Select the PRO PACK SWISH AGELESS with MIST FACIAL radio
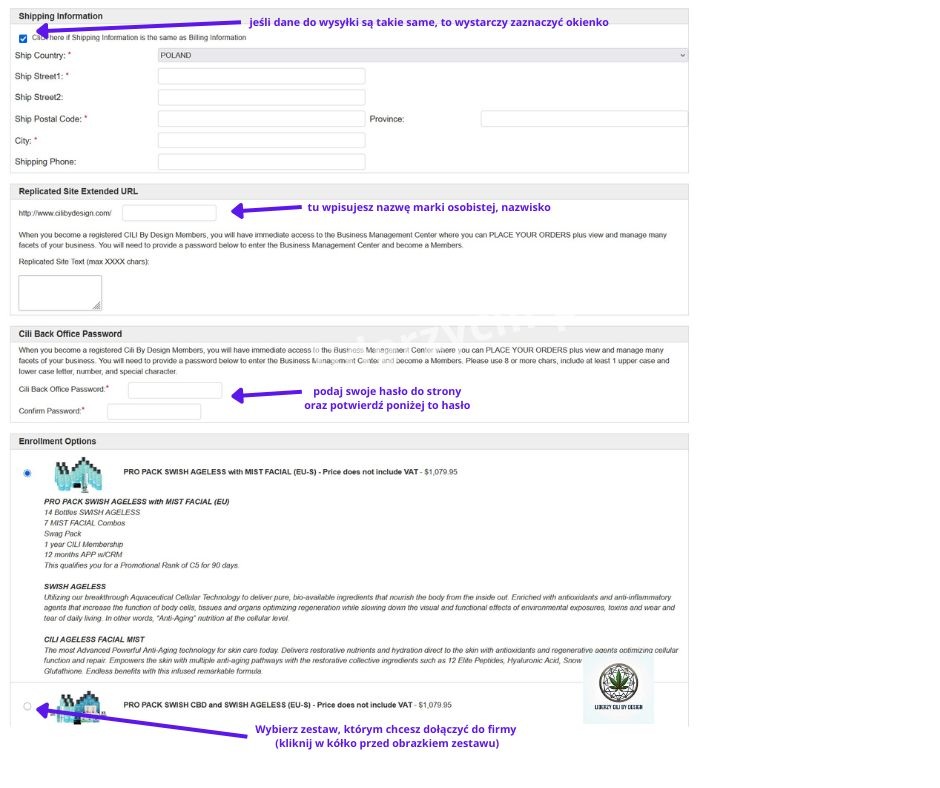 pyautogui.click(x=27, y=473)
